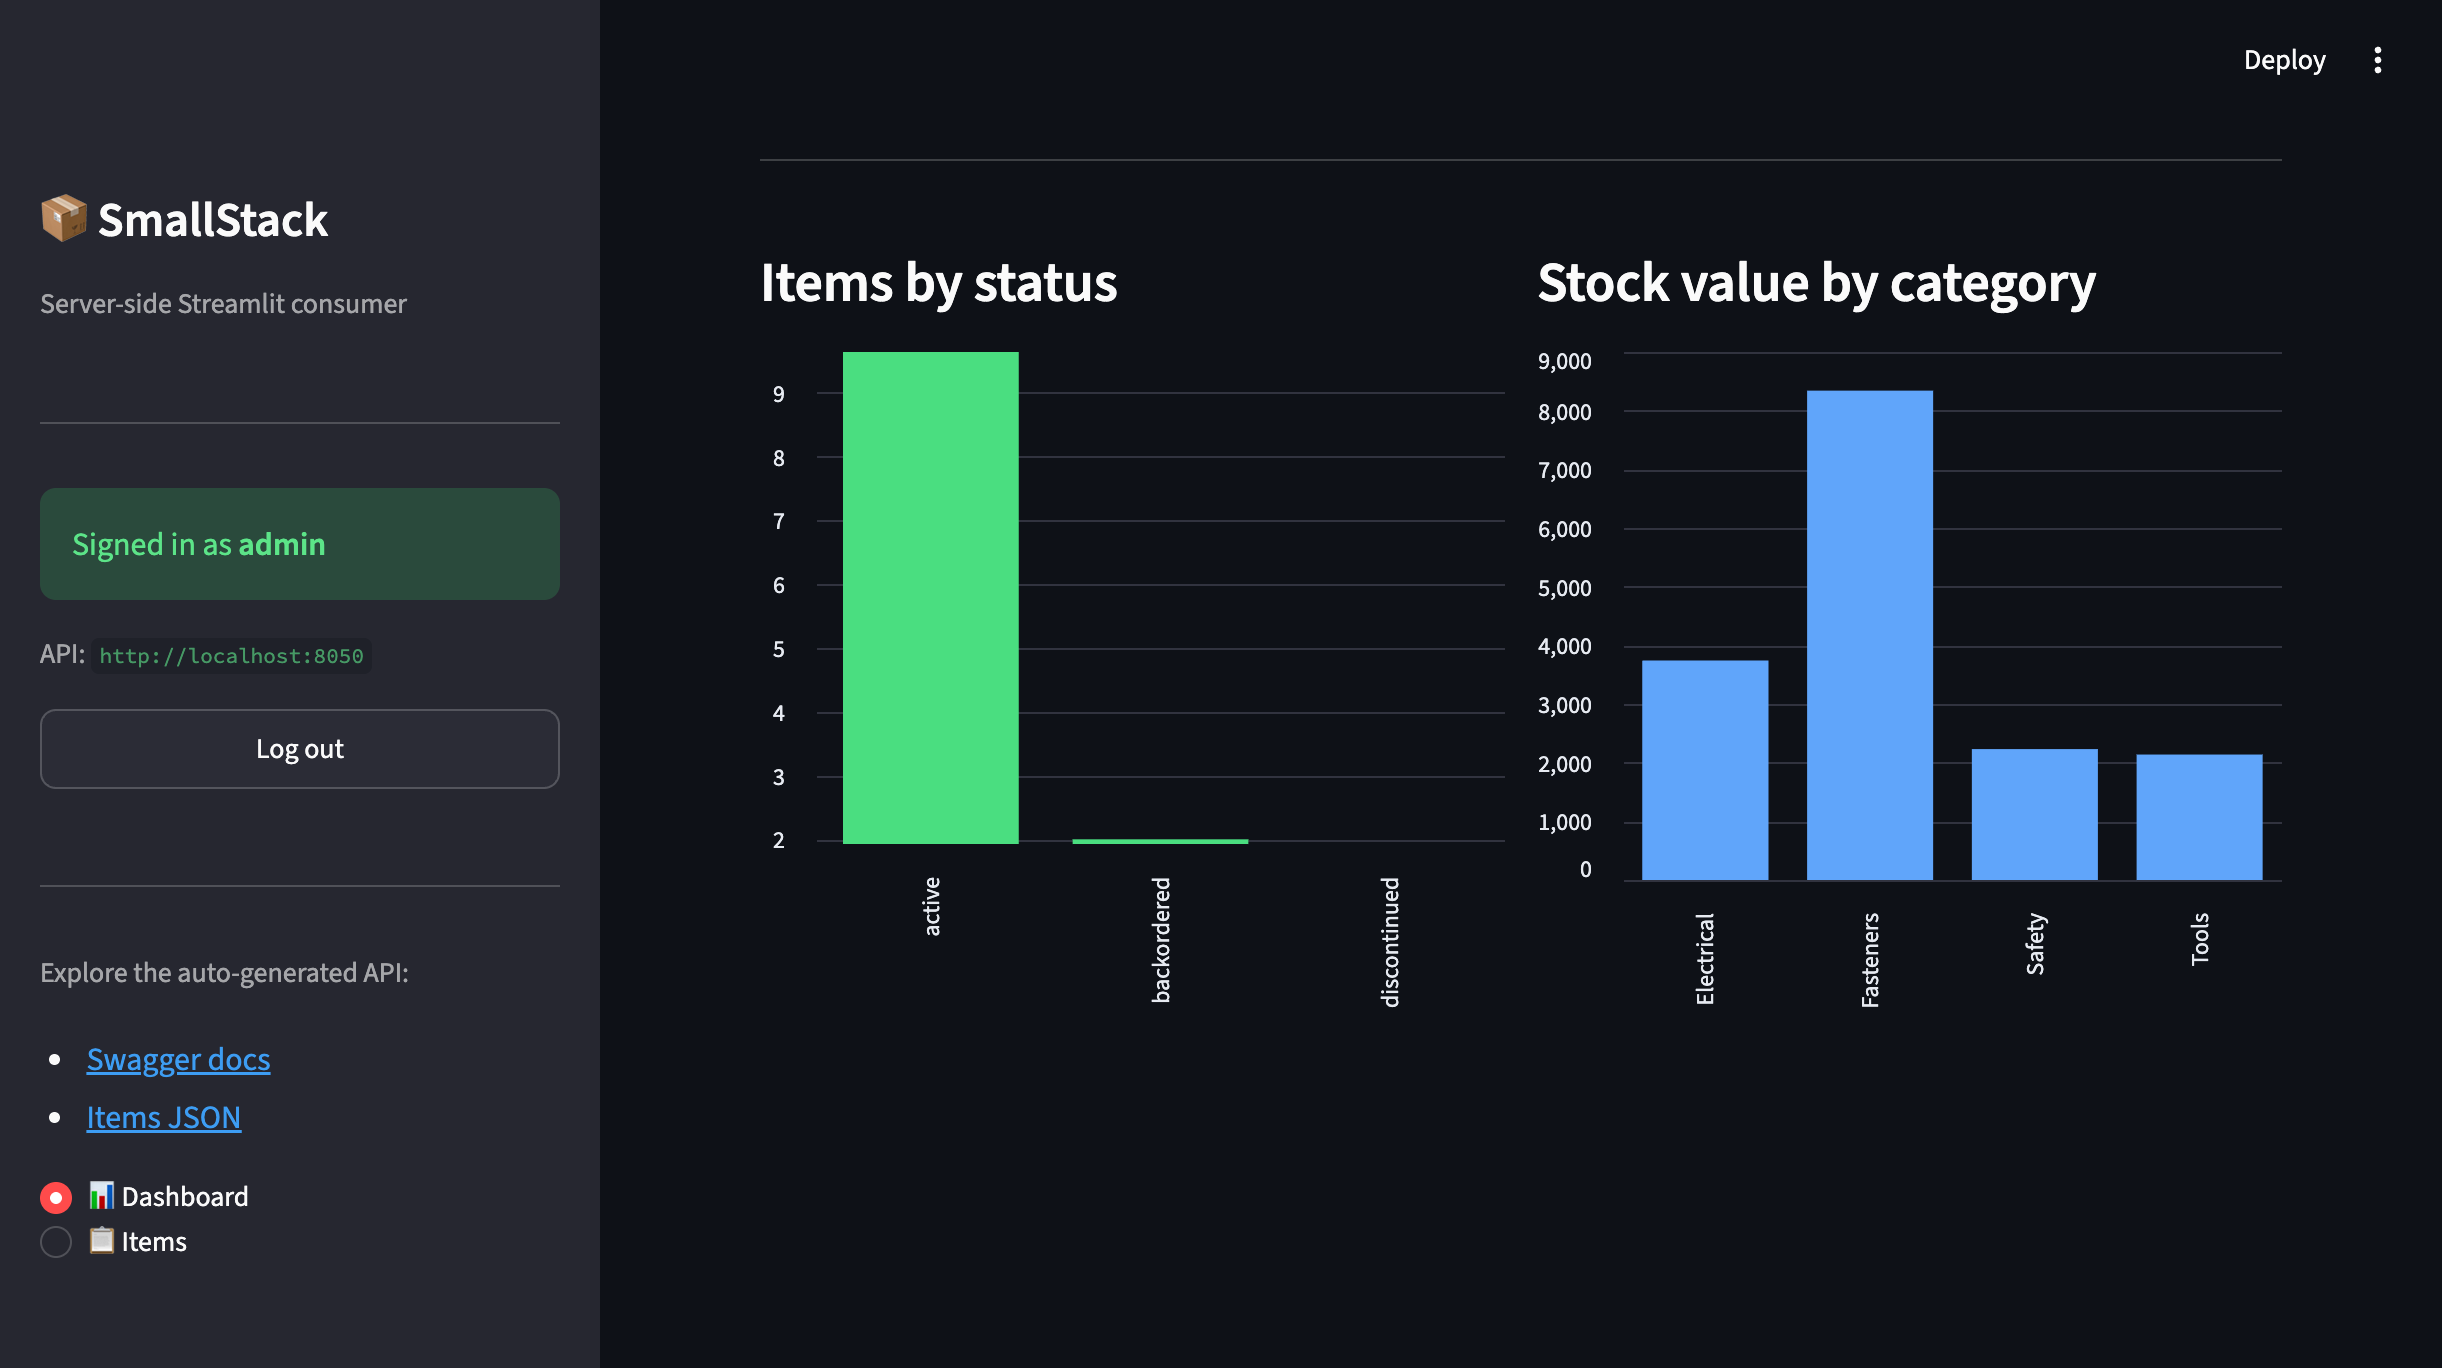2442x1368 pixels.
Task: Click the 9,000 y-axis value label
Action: (x=1564, y=361)
